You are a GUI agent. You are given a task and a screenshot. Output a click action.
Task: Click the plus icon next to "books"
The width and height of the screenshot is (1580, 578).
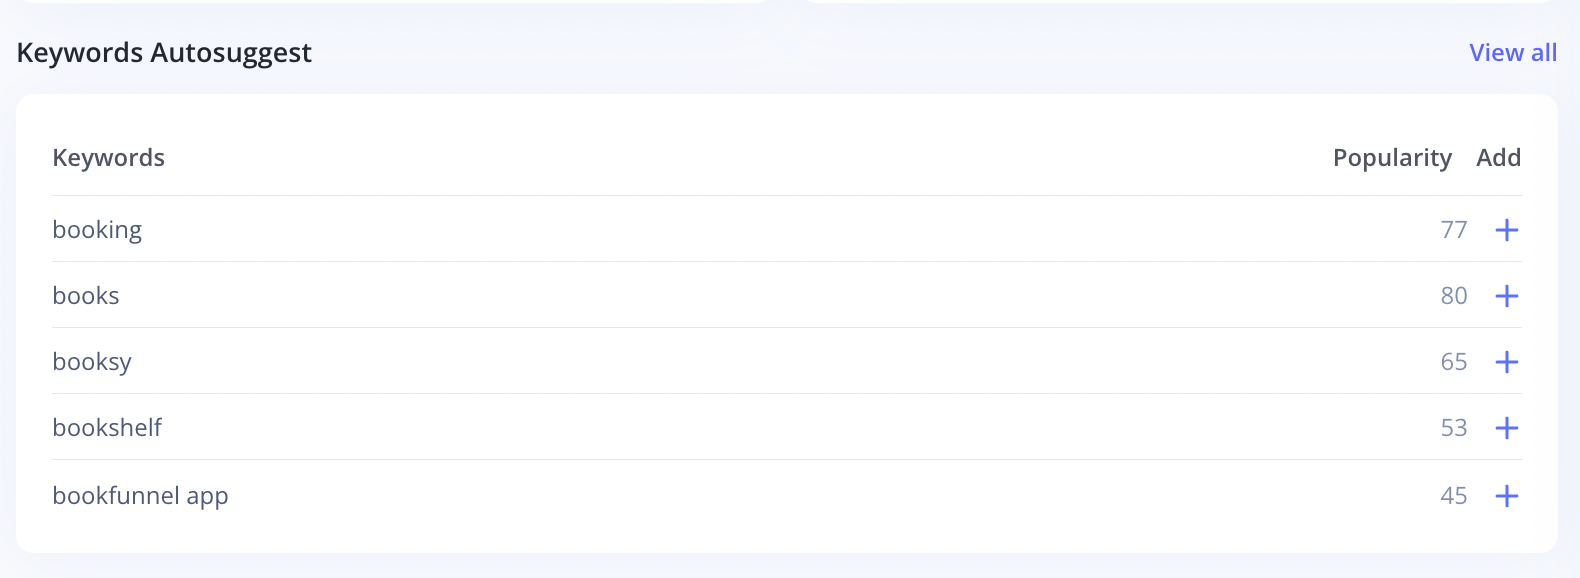1506,296
